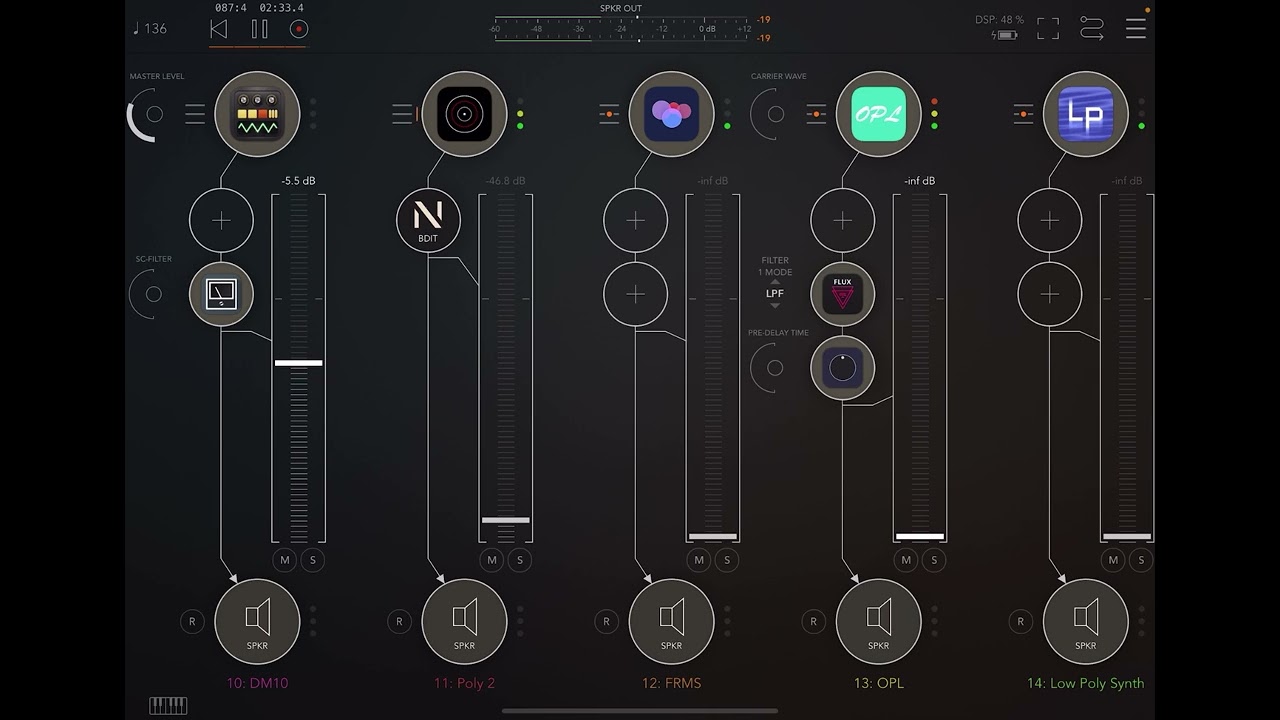Select SPKR output of 12: FRMS
This screenshot has width=1280, height=720.
(x=671, y=621)
